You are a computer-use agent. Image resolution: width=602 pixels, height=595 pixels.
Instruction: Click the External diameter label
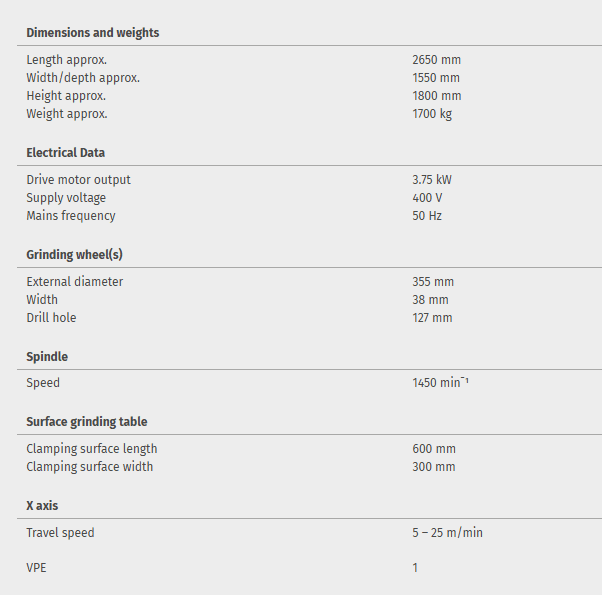click(75, 282)
